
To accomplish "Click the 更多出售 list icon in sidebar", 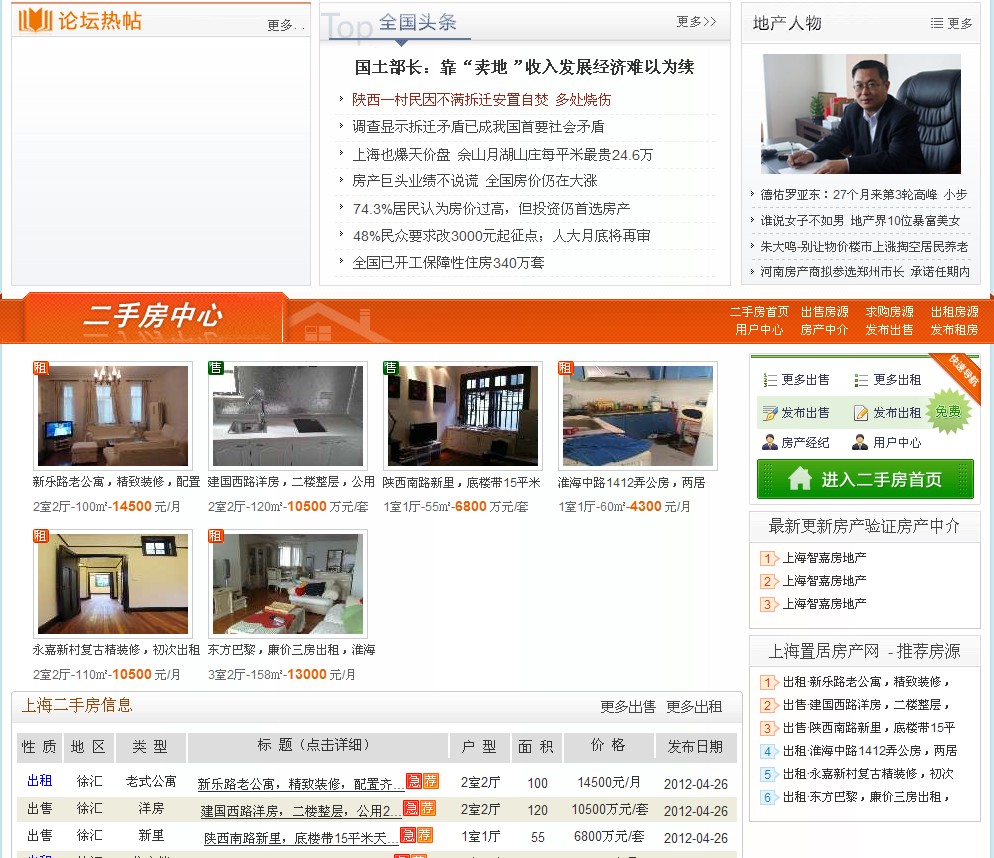I will [770, 380].
